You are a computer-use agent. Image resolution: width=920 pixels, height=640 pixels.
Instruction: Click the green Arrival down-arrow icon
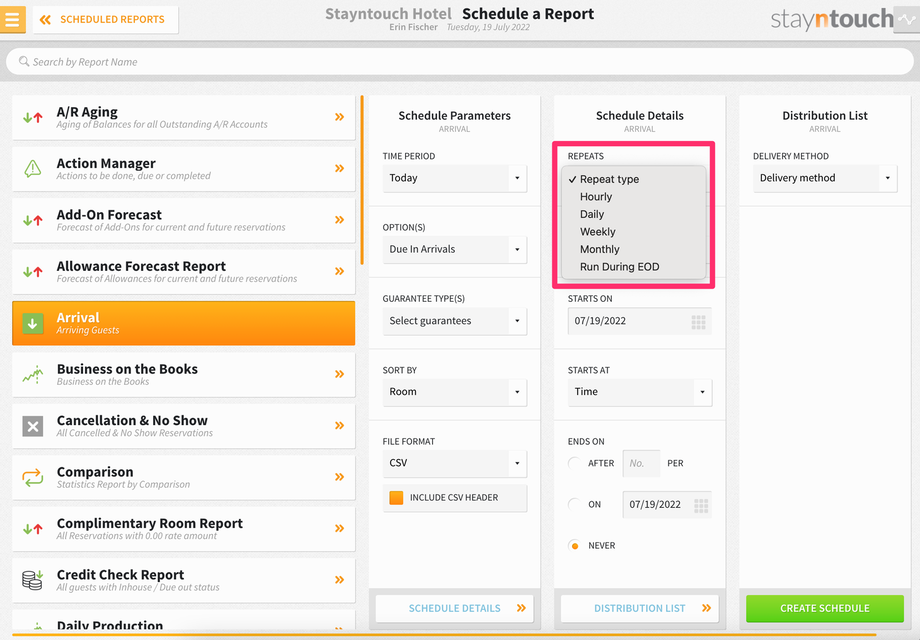click(33, 323)
